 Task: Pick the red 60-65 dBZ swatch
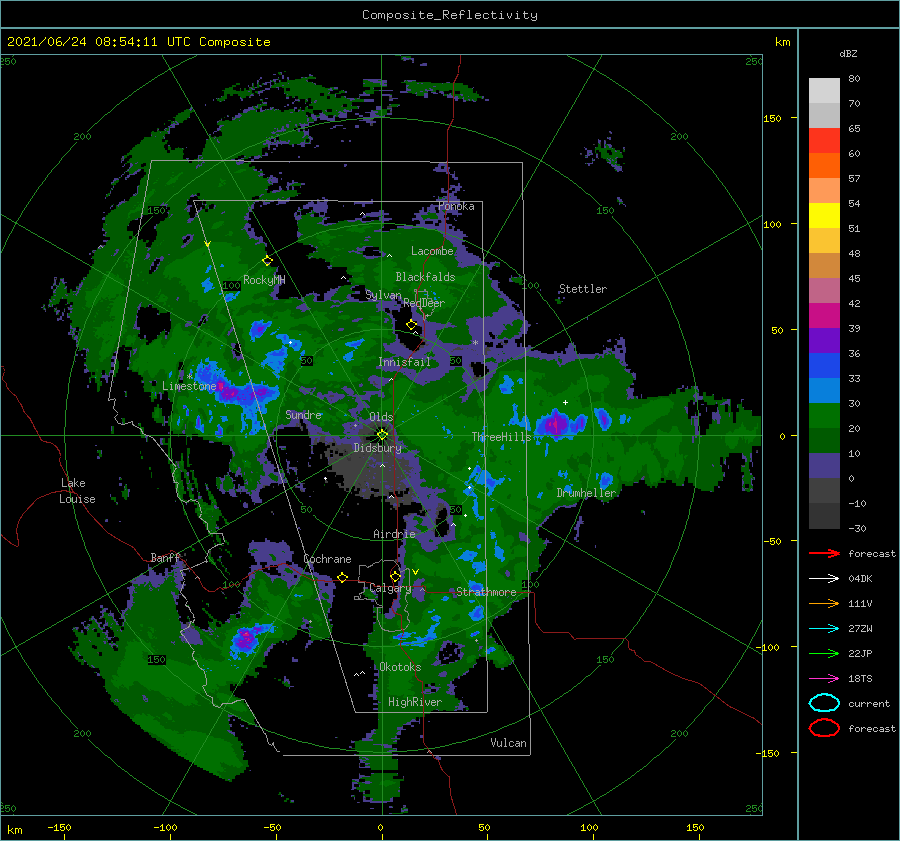tap(824, 141)
